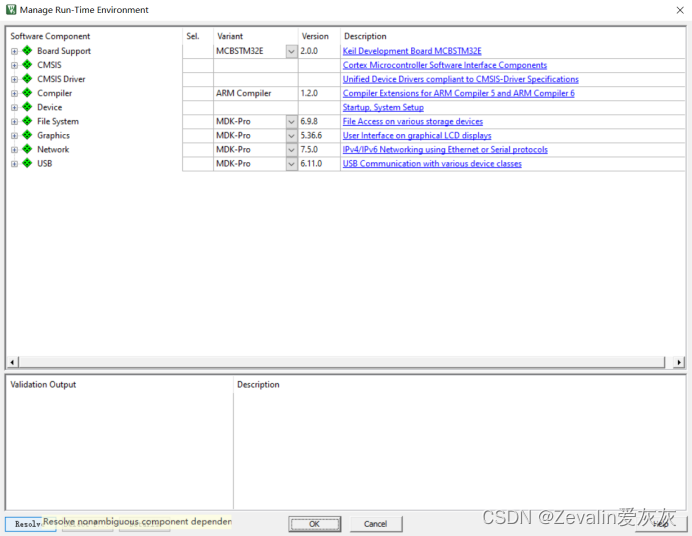Click the left arrow of horizontal scrollbar
Viewport: 692px width, 536px height.
pyautogui.click(x=12, y=362)
